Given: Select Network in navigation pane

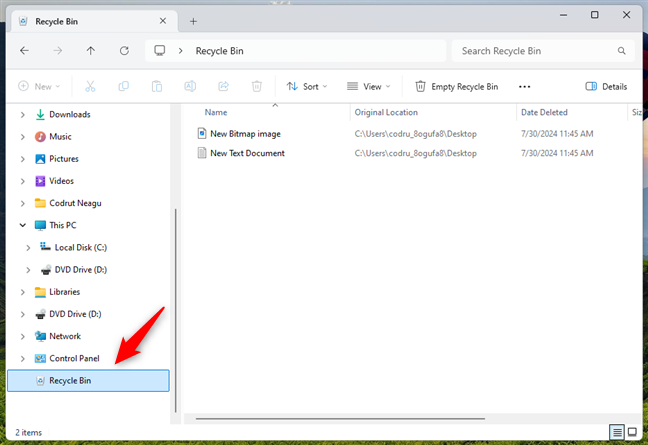Looking at the screenshot, I should [65, 336].
